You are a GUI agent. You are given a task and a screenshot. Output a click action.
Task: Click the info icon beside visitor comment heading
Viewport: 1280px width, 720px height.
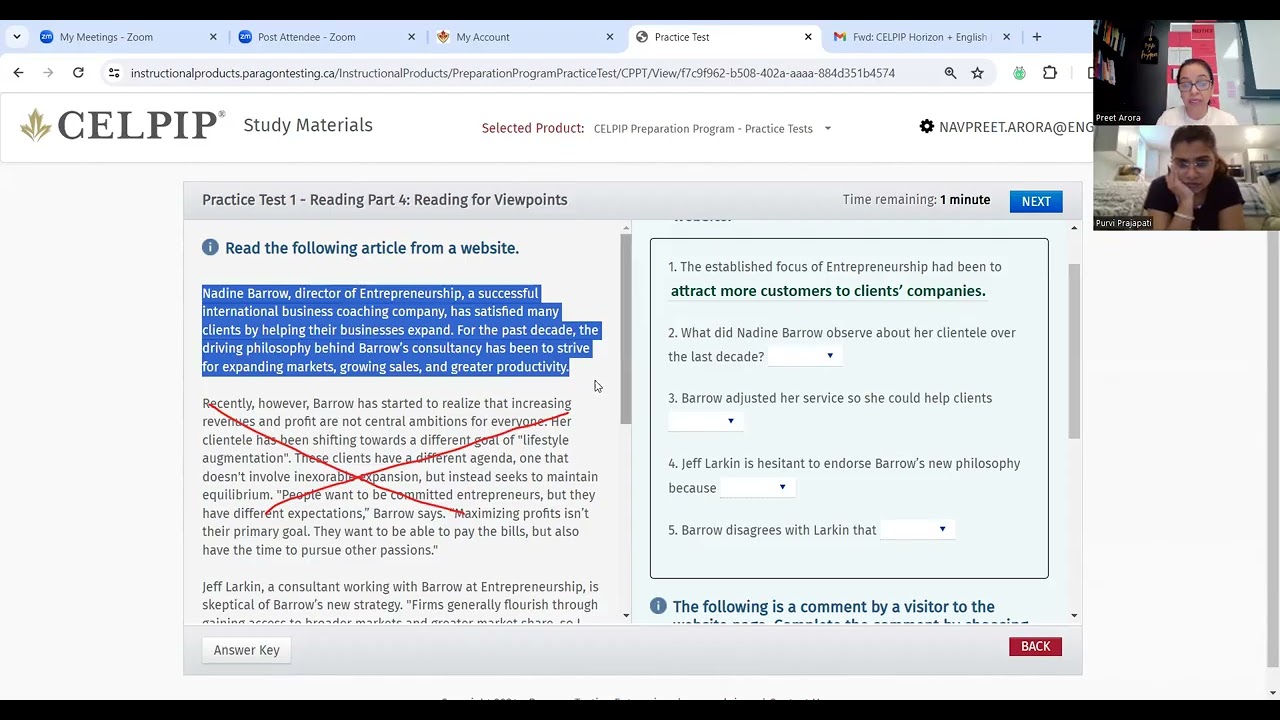point(658,606)
